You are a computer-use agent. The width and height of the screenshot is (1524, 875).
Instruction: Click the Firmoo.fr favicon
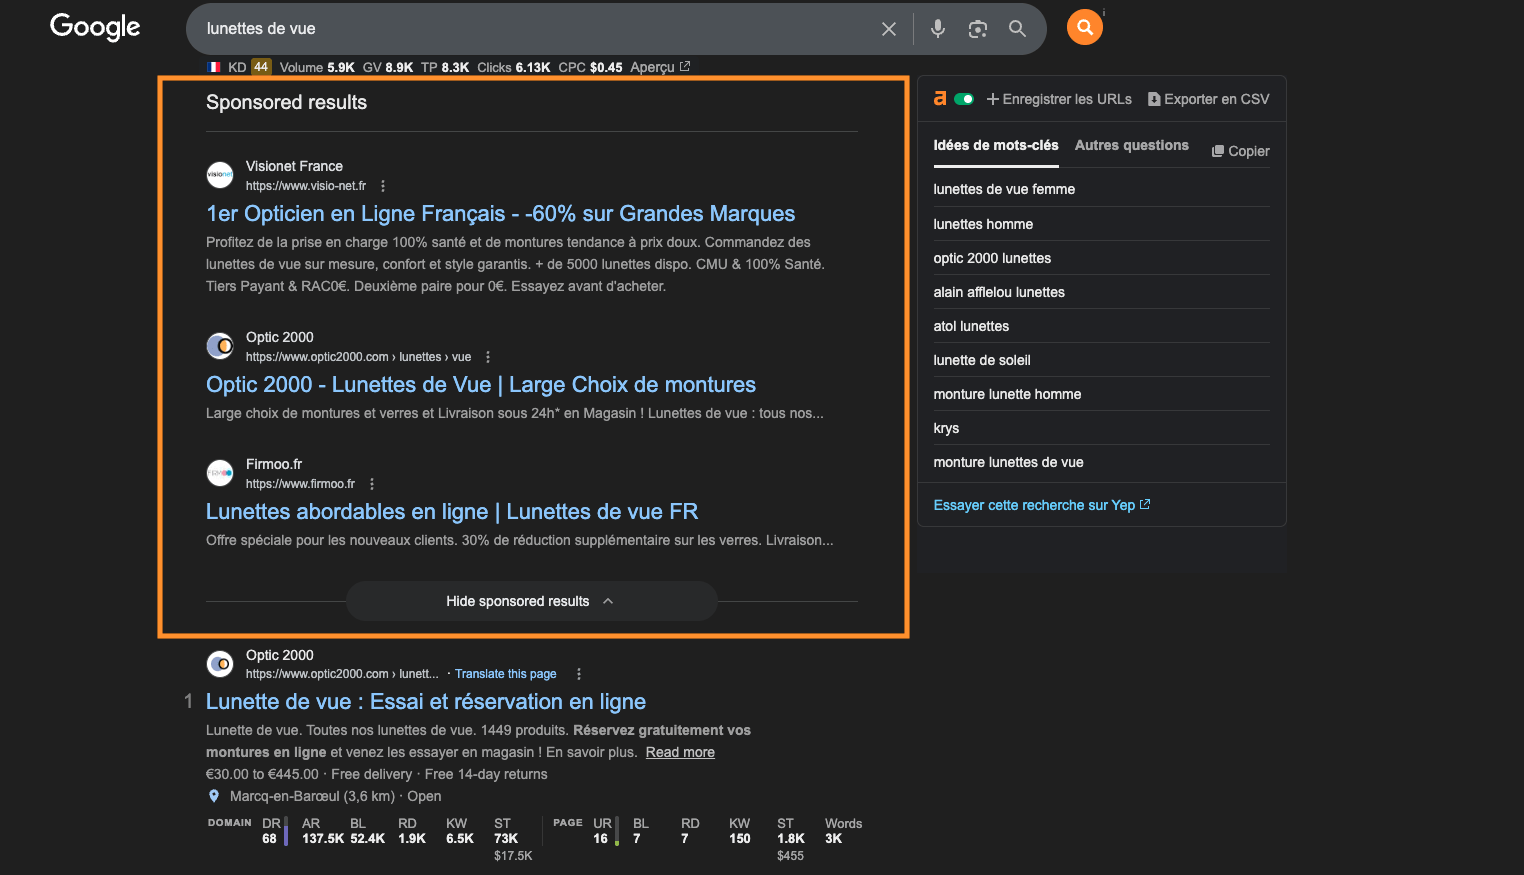tap(220, 473)
